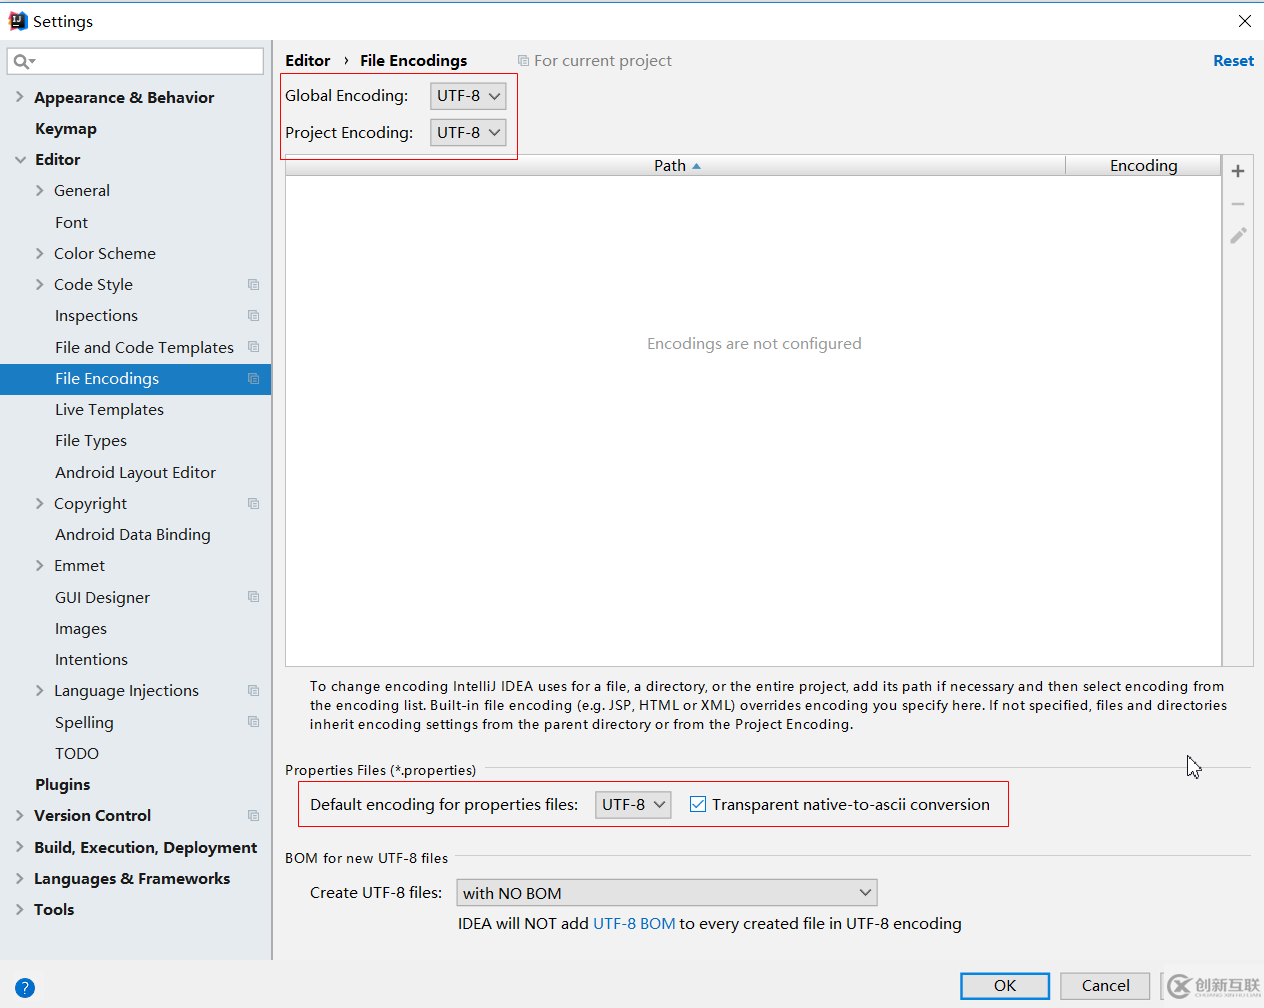1264x1008 pixels.
Task: Expand Appearance & Behavior section
Action: click(20, 97)
